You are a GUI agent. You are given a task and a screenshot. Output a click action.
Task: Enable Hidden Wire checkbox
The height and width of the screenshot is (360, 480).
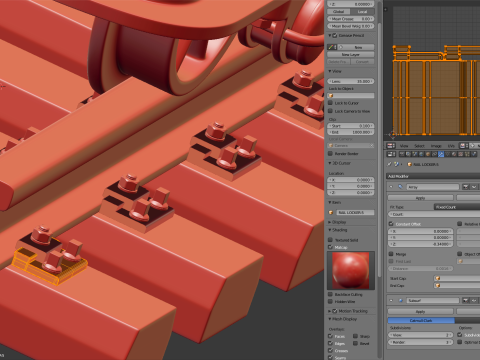coord(330,302)
